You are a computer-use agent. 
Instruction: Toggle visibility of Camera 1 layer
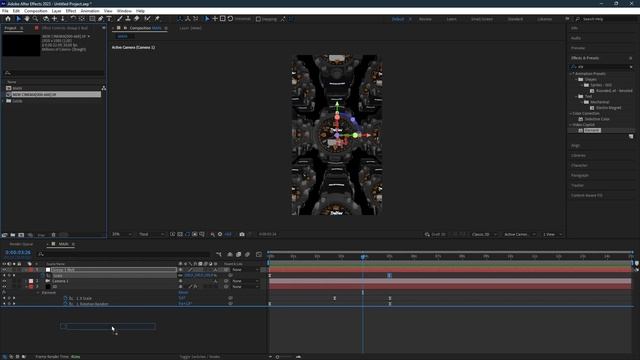pyautogui.click(x=4, y=281)
